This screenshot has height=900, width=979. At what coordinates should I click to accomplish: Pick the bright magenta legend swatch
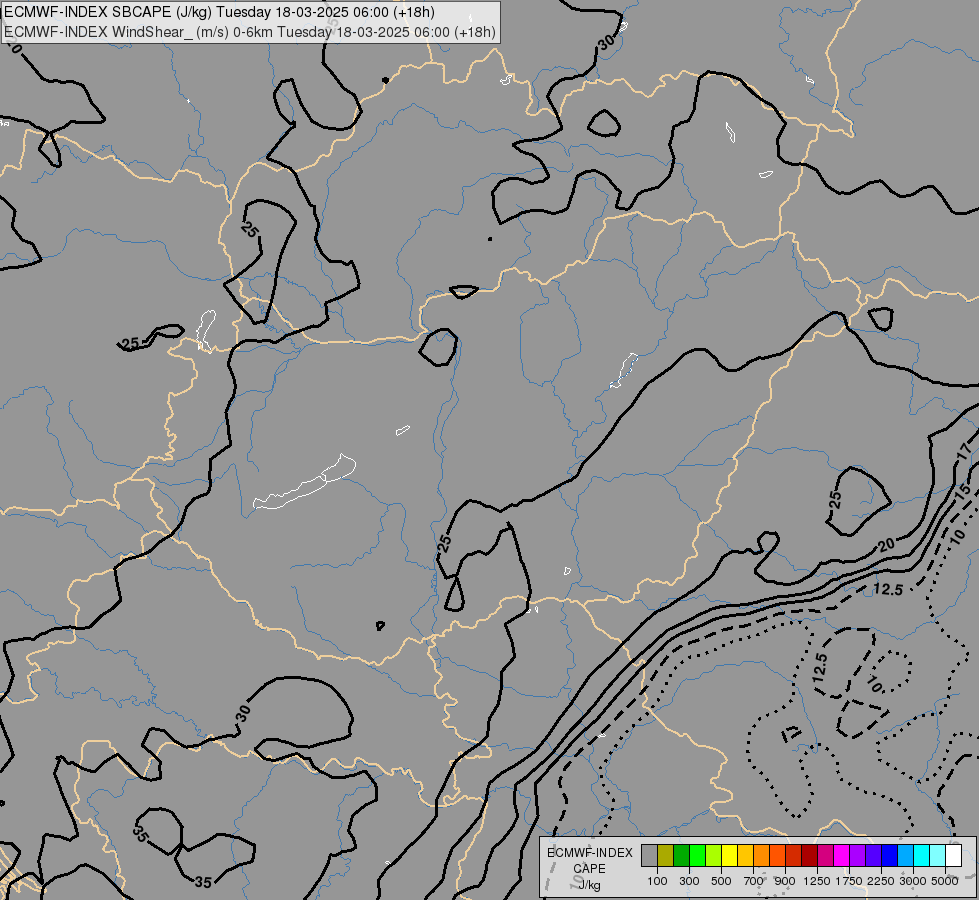pos(841,856)
